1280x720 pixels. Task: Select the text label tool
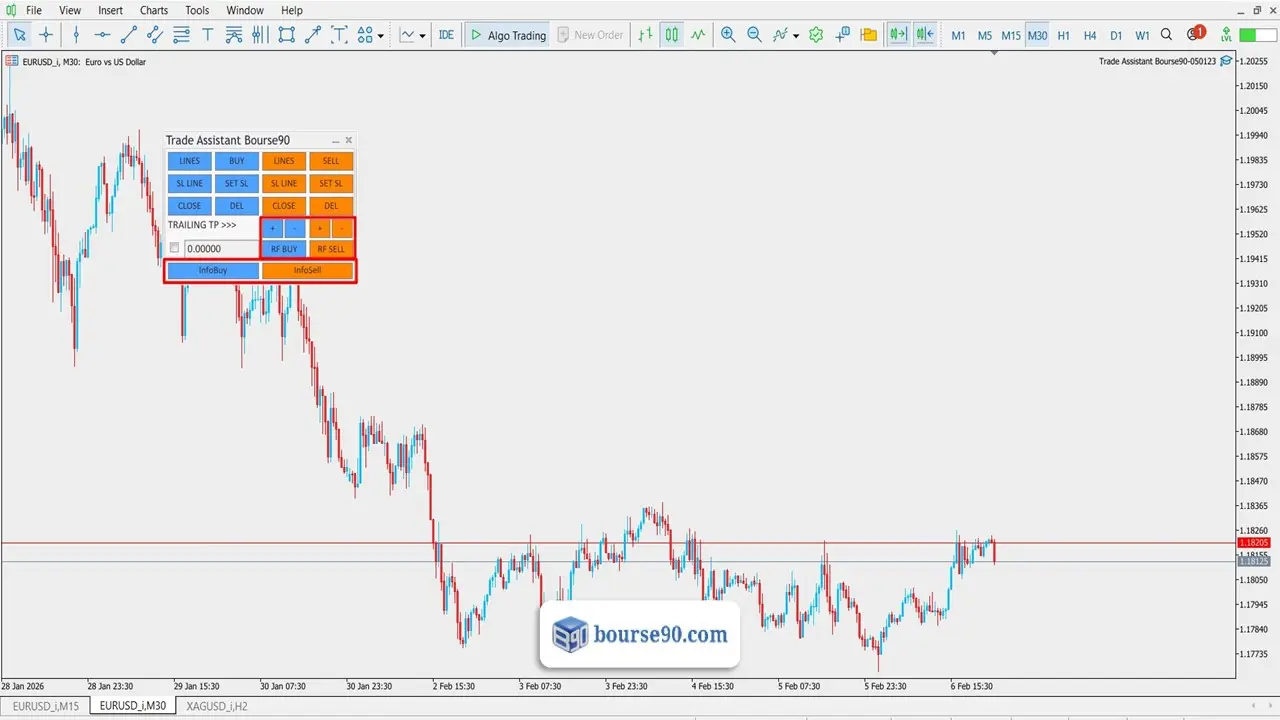tap(208, 35)
